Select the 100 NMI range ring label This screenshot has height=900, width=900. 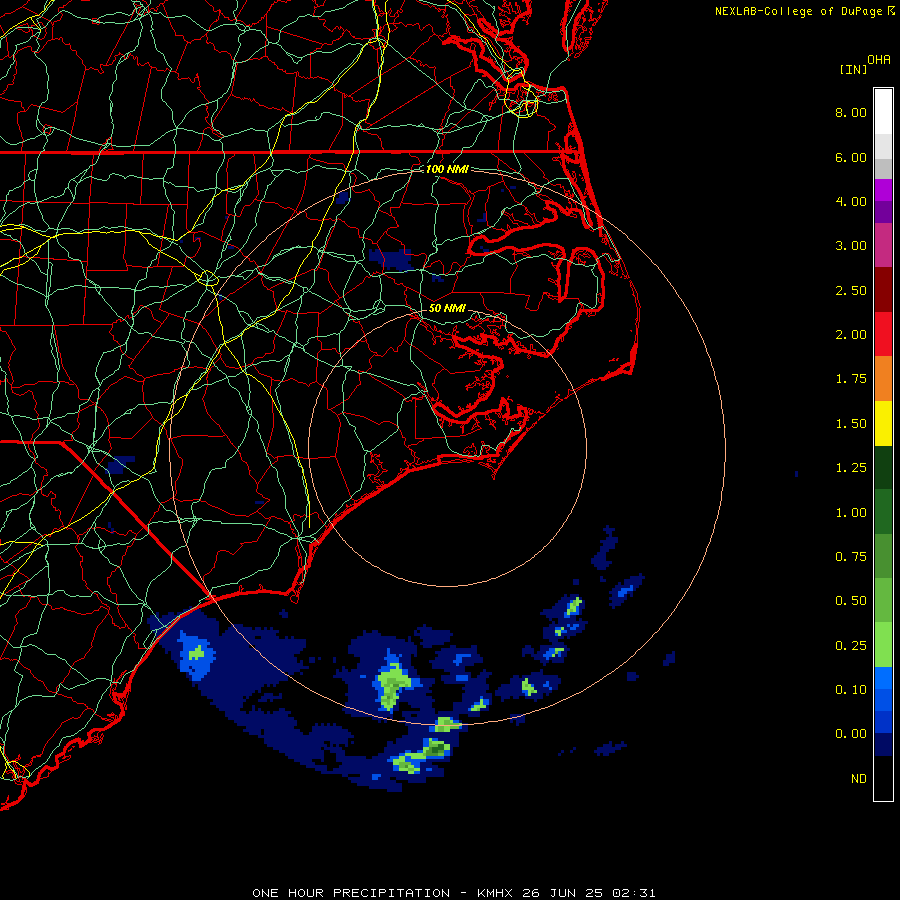pyautogui.click(x=447, y=169)
